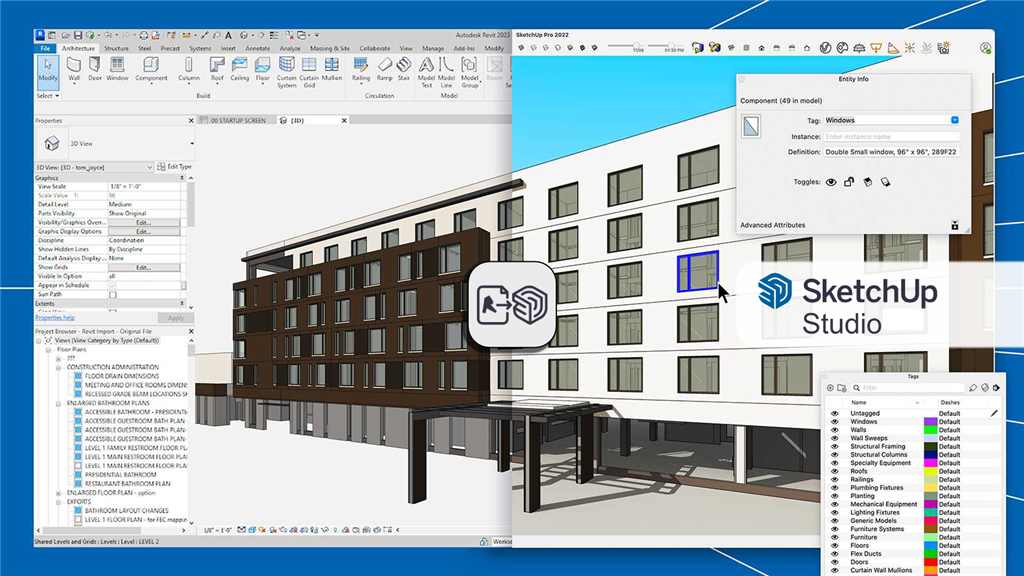Select the Wall tool in Revit ribbon

point(74,69)
